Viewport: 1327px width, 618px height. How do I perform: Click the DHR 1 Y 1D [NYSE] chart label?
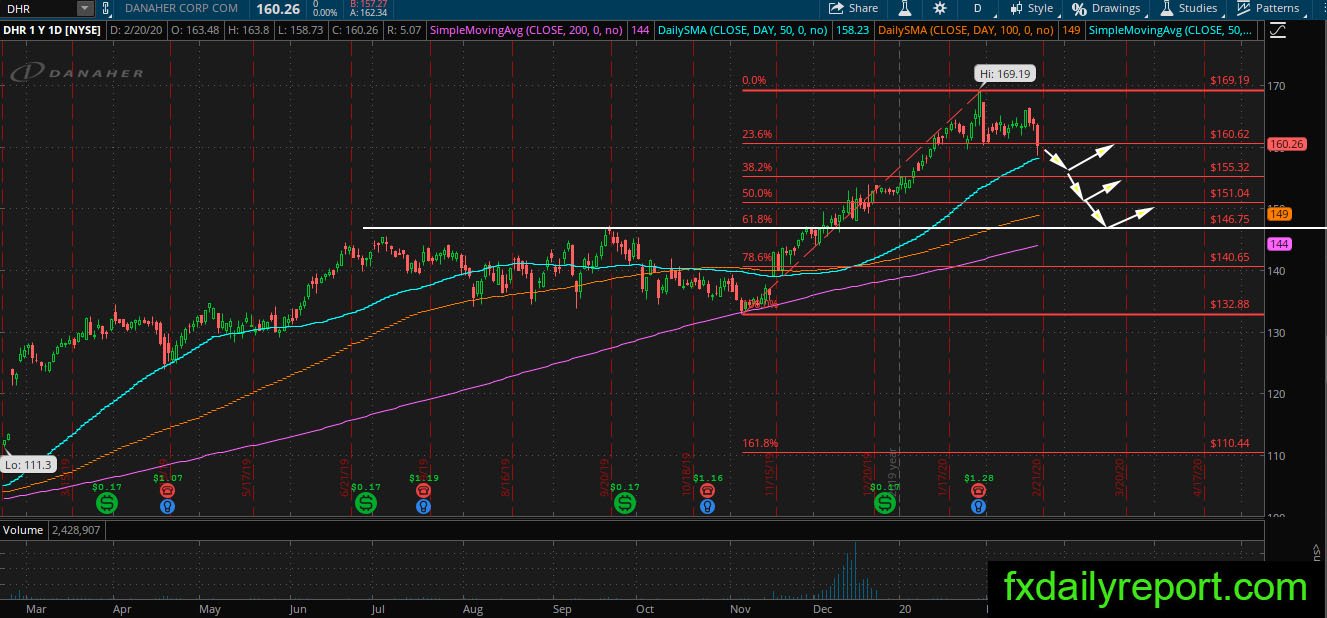tap(50, 31)
